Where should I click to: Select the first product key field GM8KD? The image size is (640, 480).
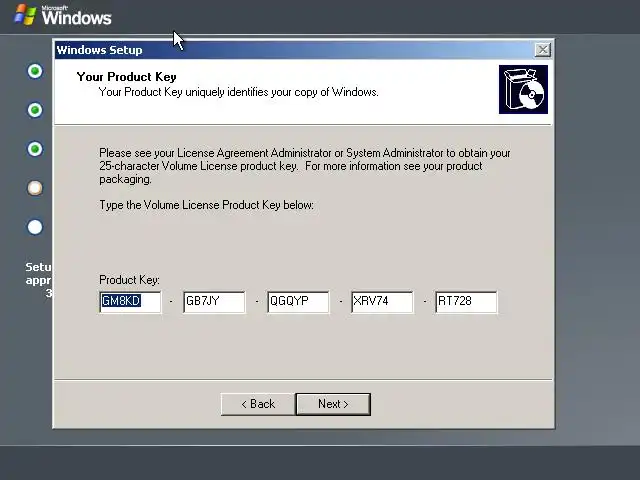coord(131,302)
